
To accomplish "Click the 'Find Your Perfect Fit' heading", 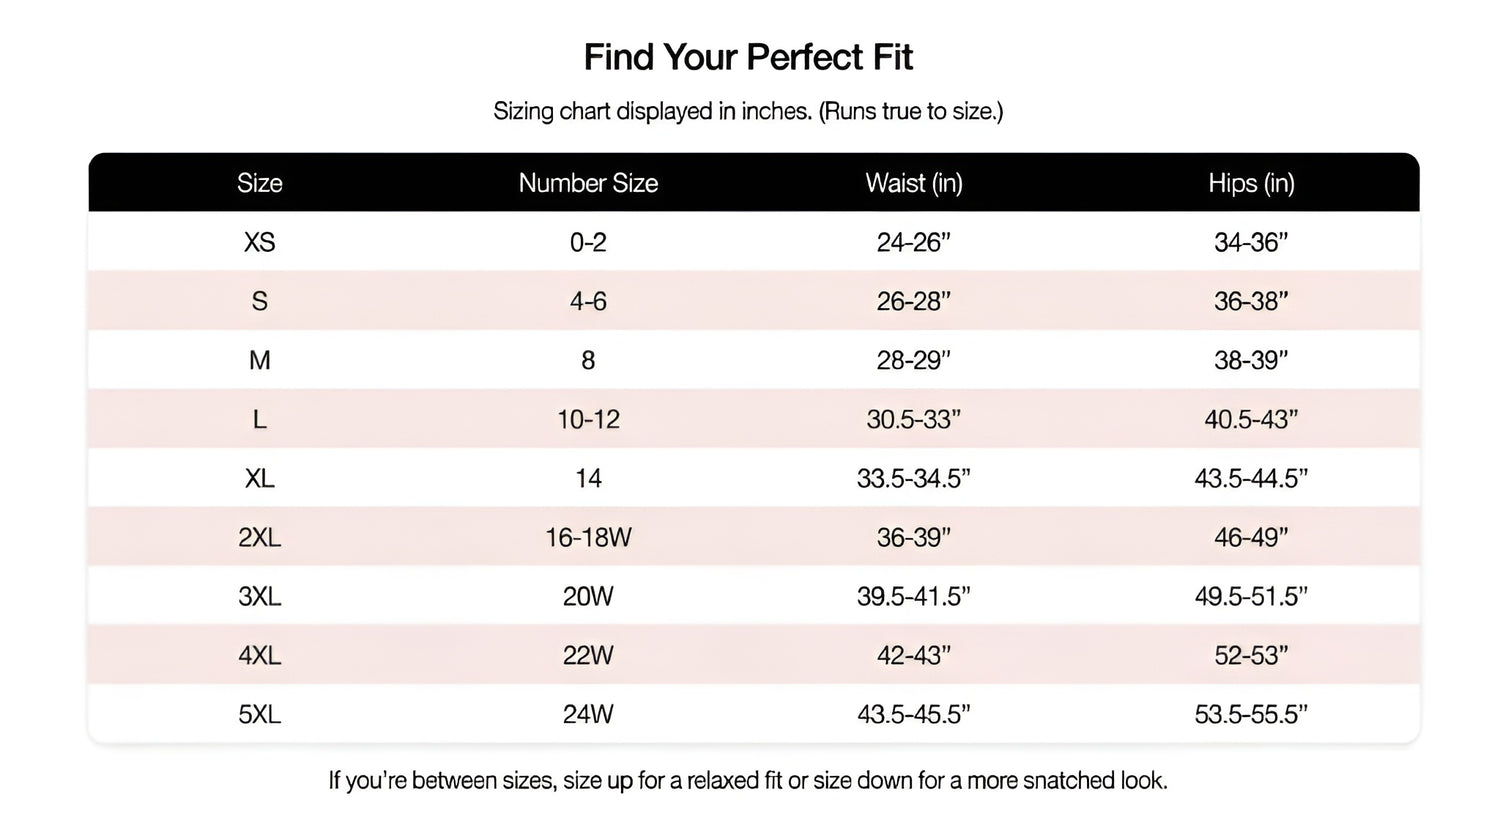I will (748, 57).
